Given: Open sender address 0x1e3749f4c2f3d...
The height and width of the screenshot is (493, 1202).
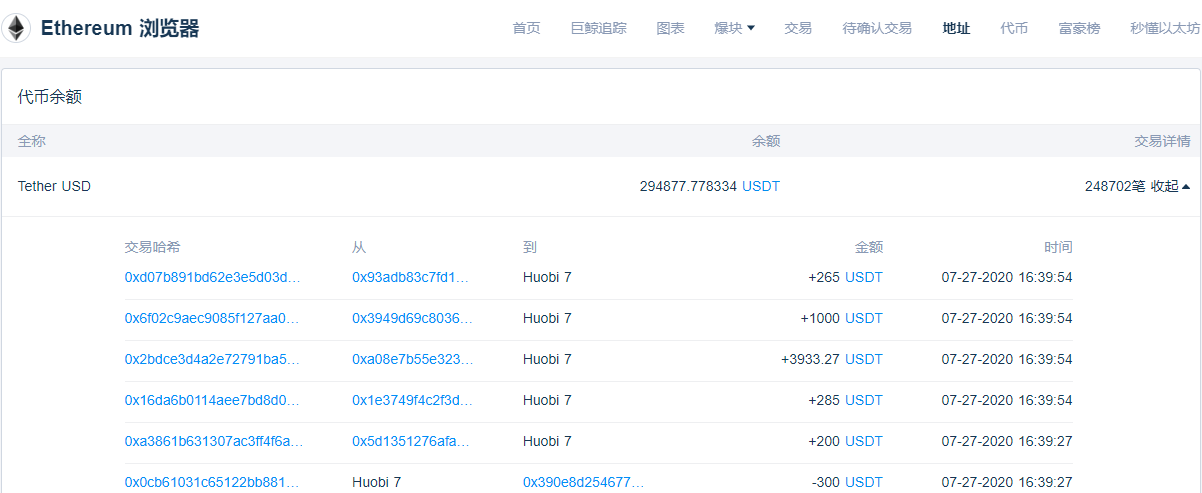Looking at the screenshot, I should click(412, 400).
